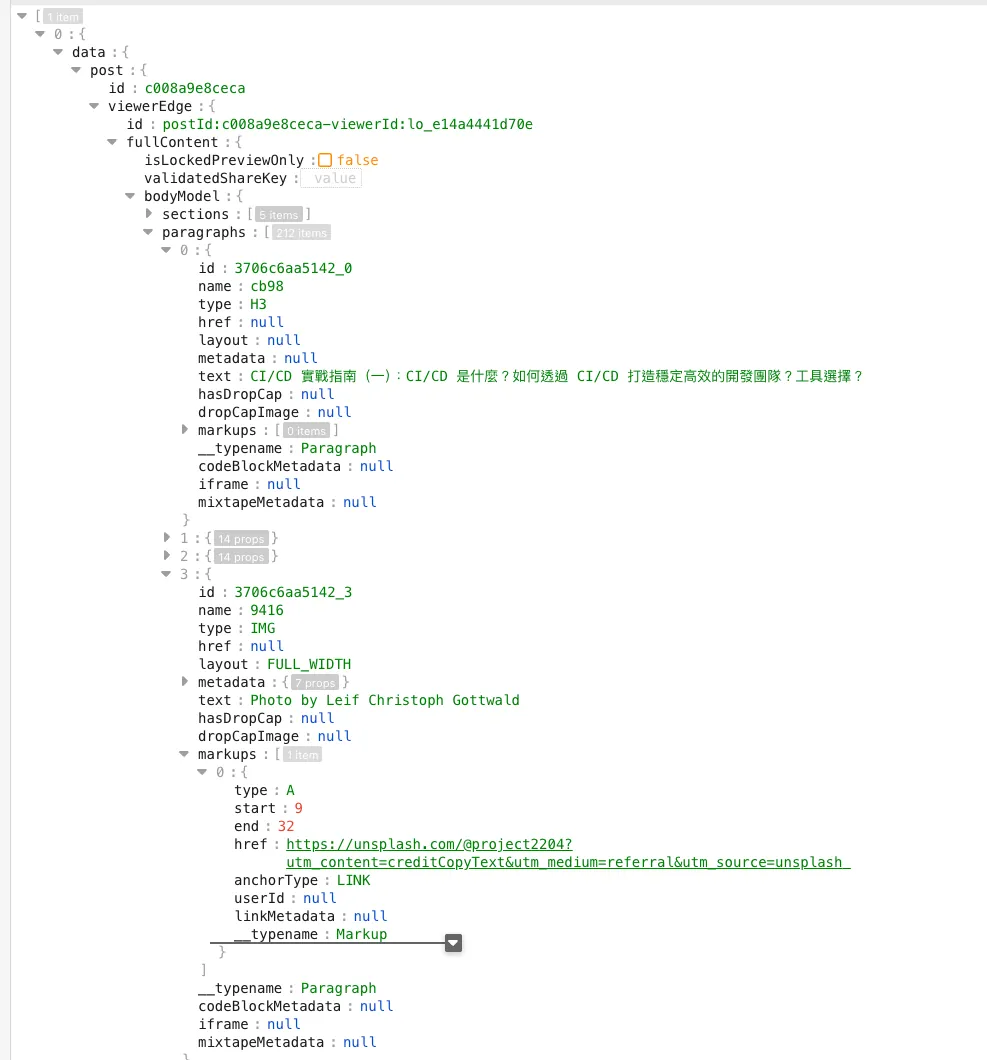Click the 212 items badge next to paragraphs
Viewport: 987px width, 1060px height.
(x=300, y=233)
